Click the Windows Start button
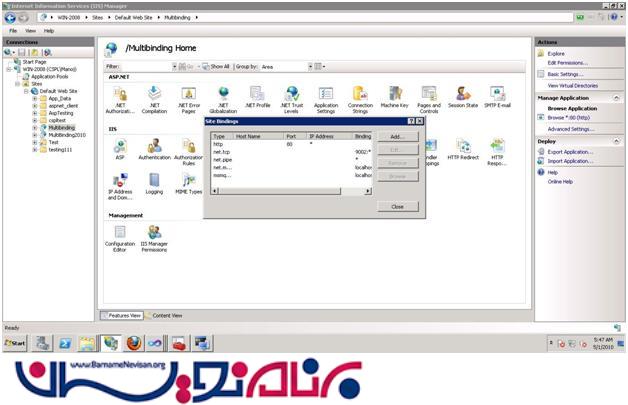This screenshot has width=628, height=405. (x=15, y=343)
